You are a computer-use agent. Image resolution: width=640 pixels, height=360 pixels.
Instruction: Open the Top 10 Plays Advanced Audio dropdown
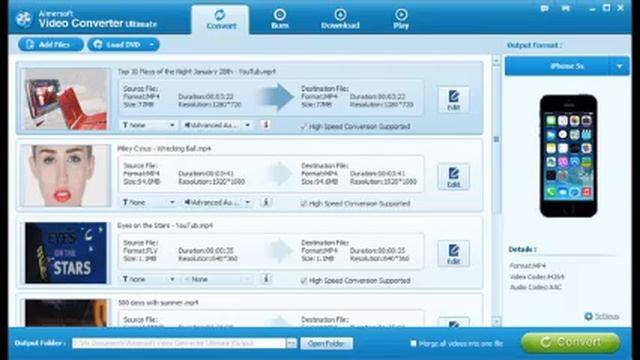click(x=217, y=125)
